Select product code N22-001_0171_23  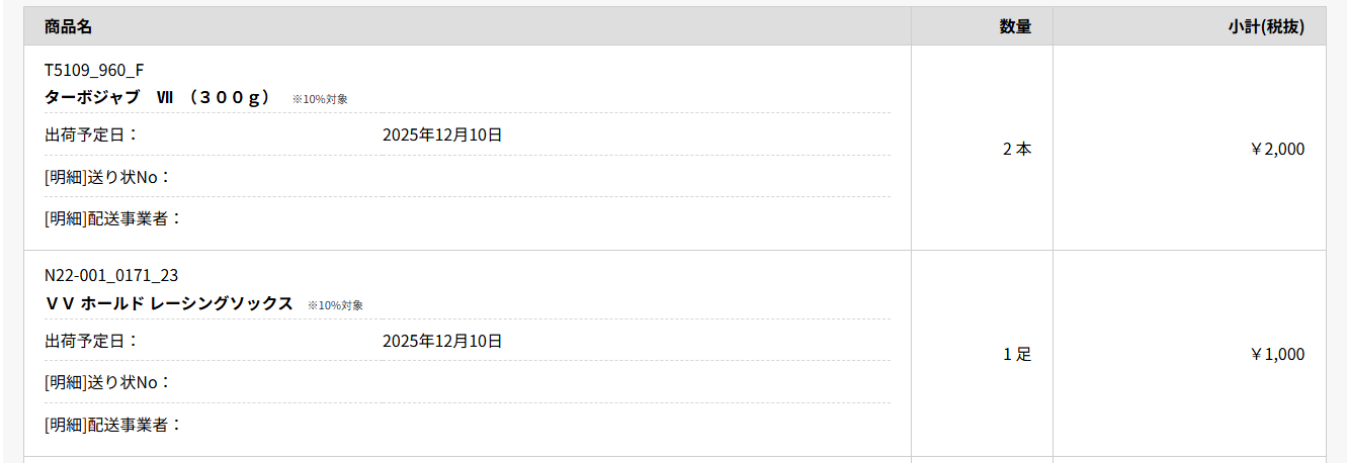point(112,275)
